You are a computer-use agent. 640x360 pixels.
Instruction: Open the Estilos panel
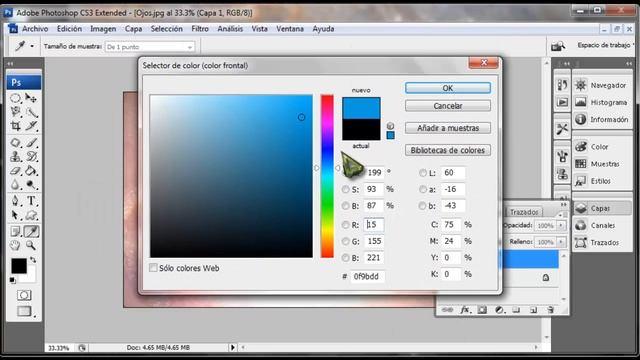pos(602,181)
